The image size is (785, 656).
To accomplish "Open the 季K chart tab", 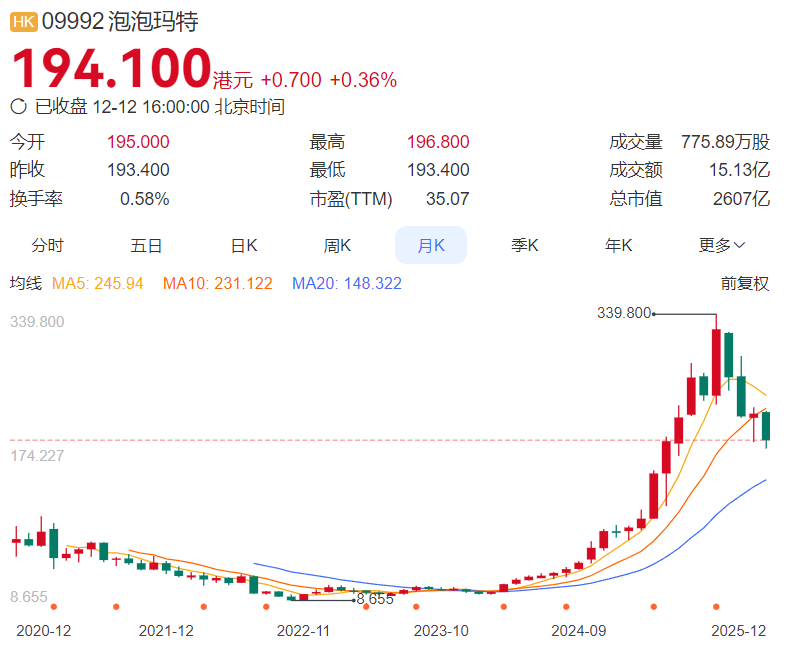I will pos(525,245).
